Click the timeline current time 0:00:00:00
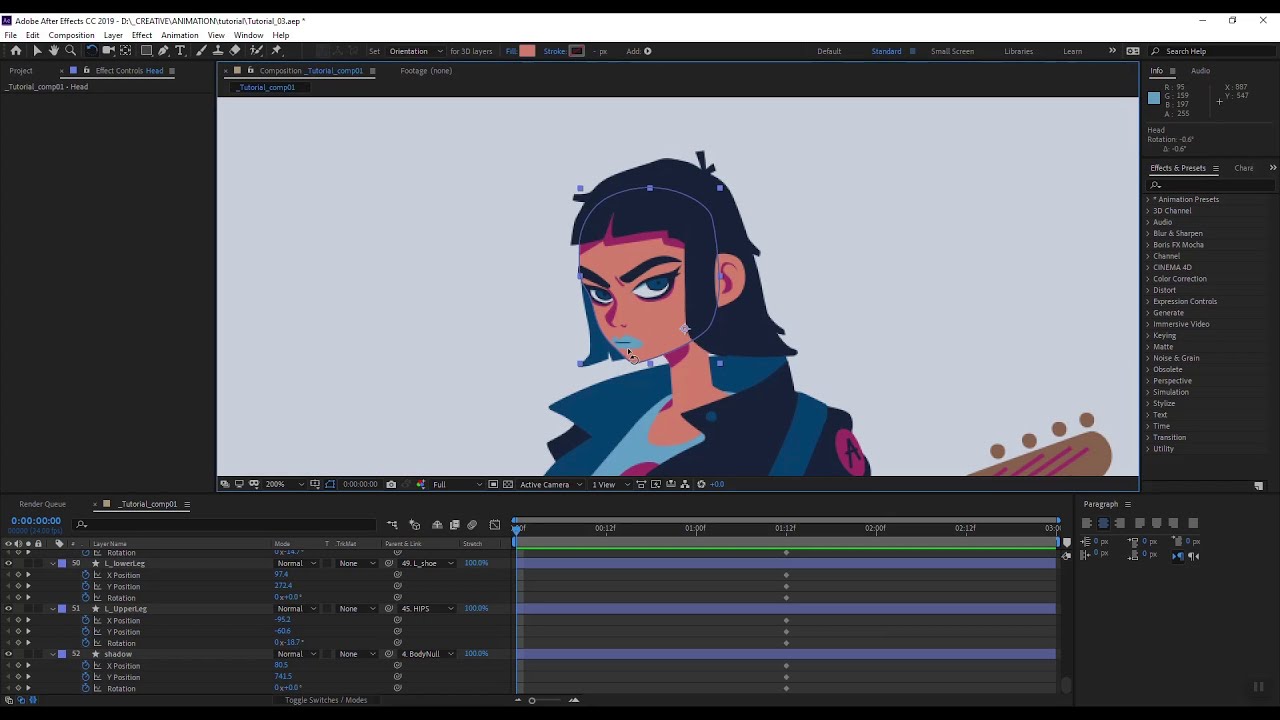 tap(36, 521)
